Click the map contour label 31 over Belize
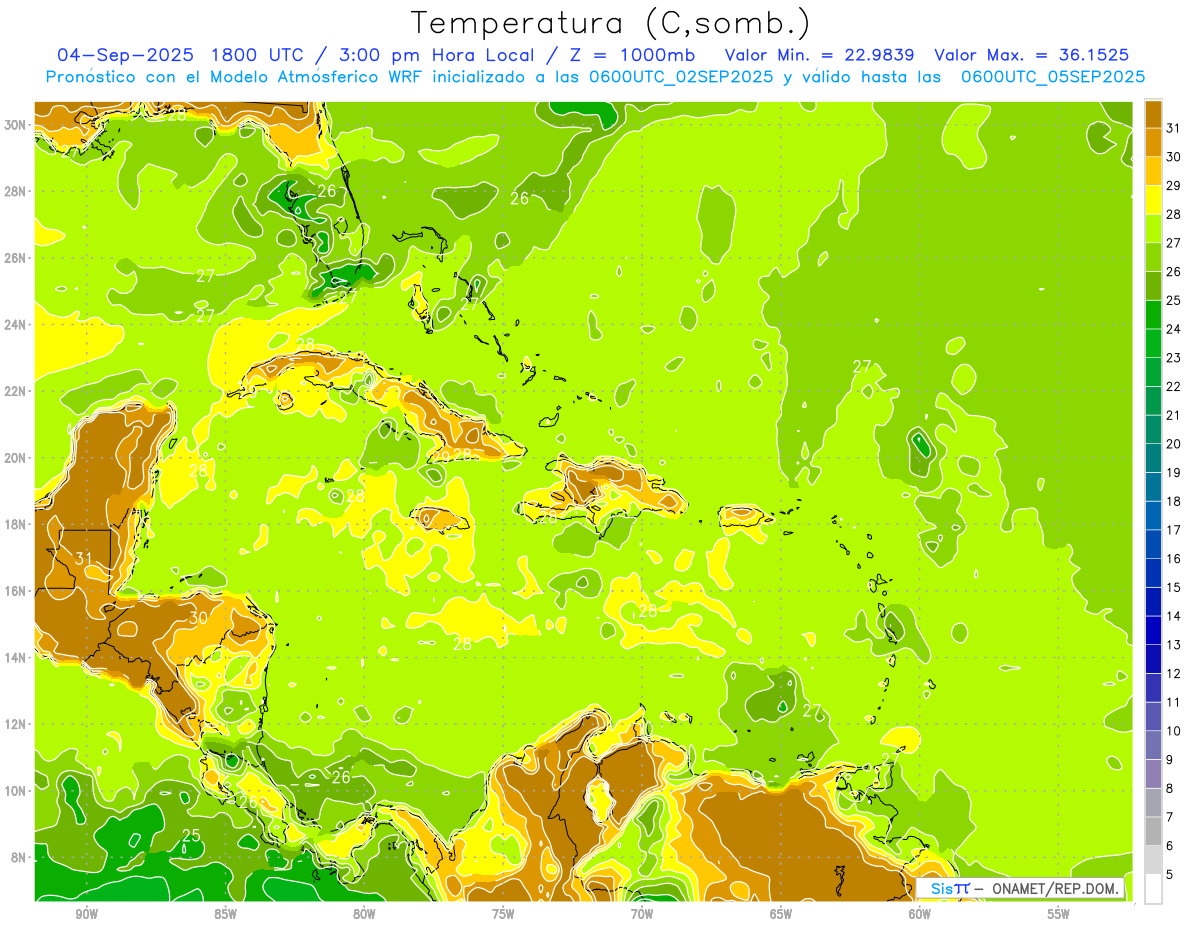This screenshot has height=927, width=1200. [x=84, y=559]
